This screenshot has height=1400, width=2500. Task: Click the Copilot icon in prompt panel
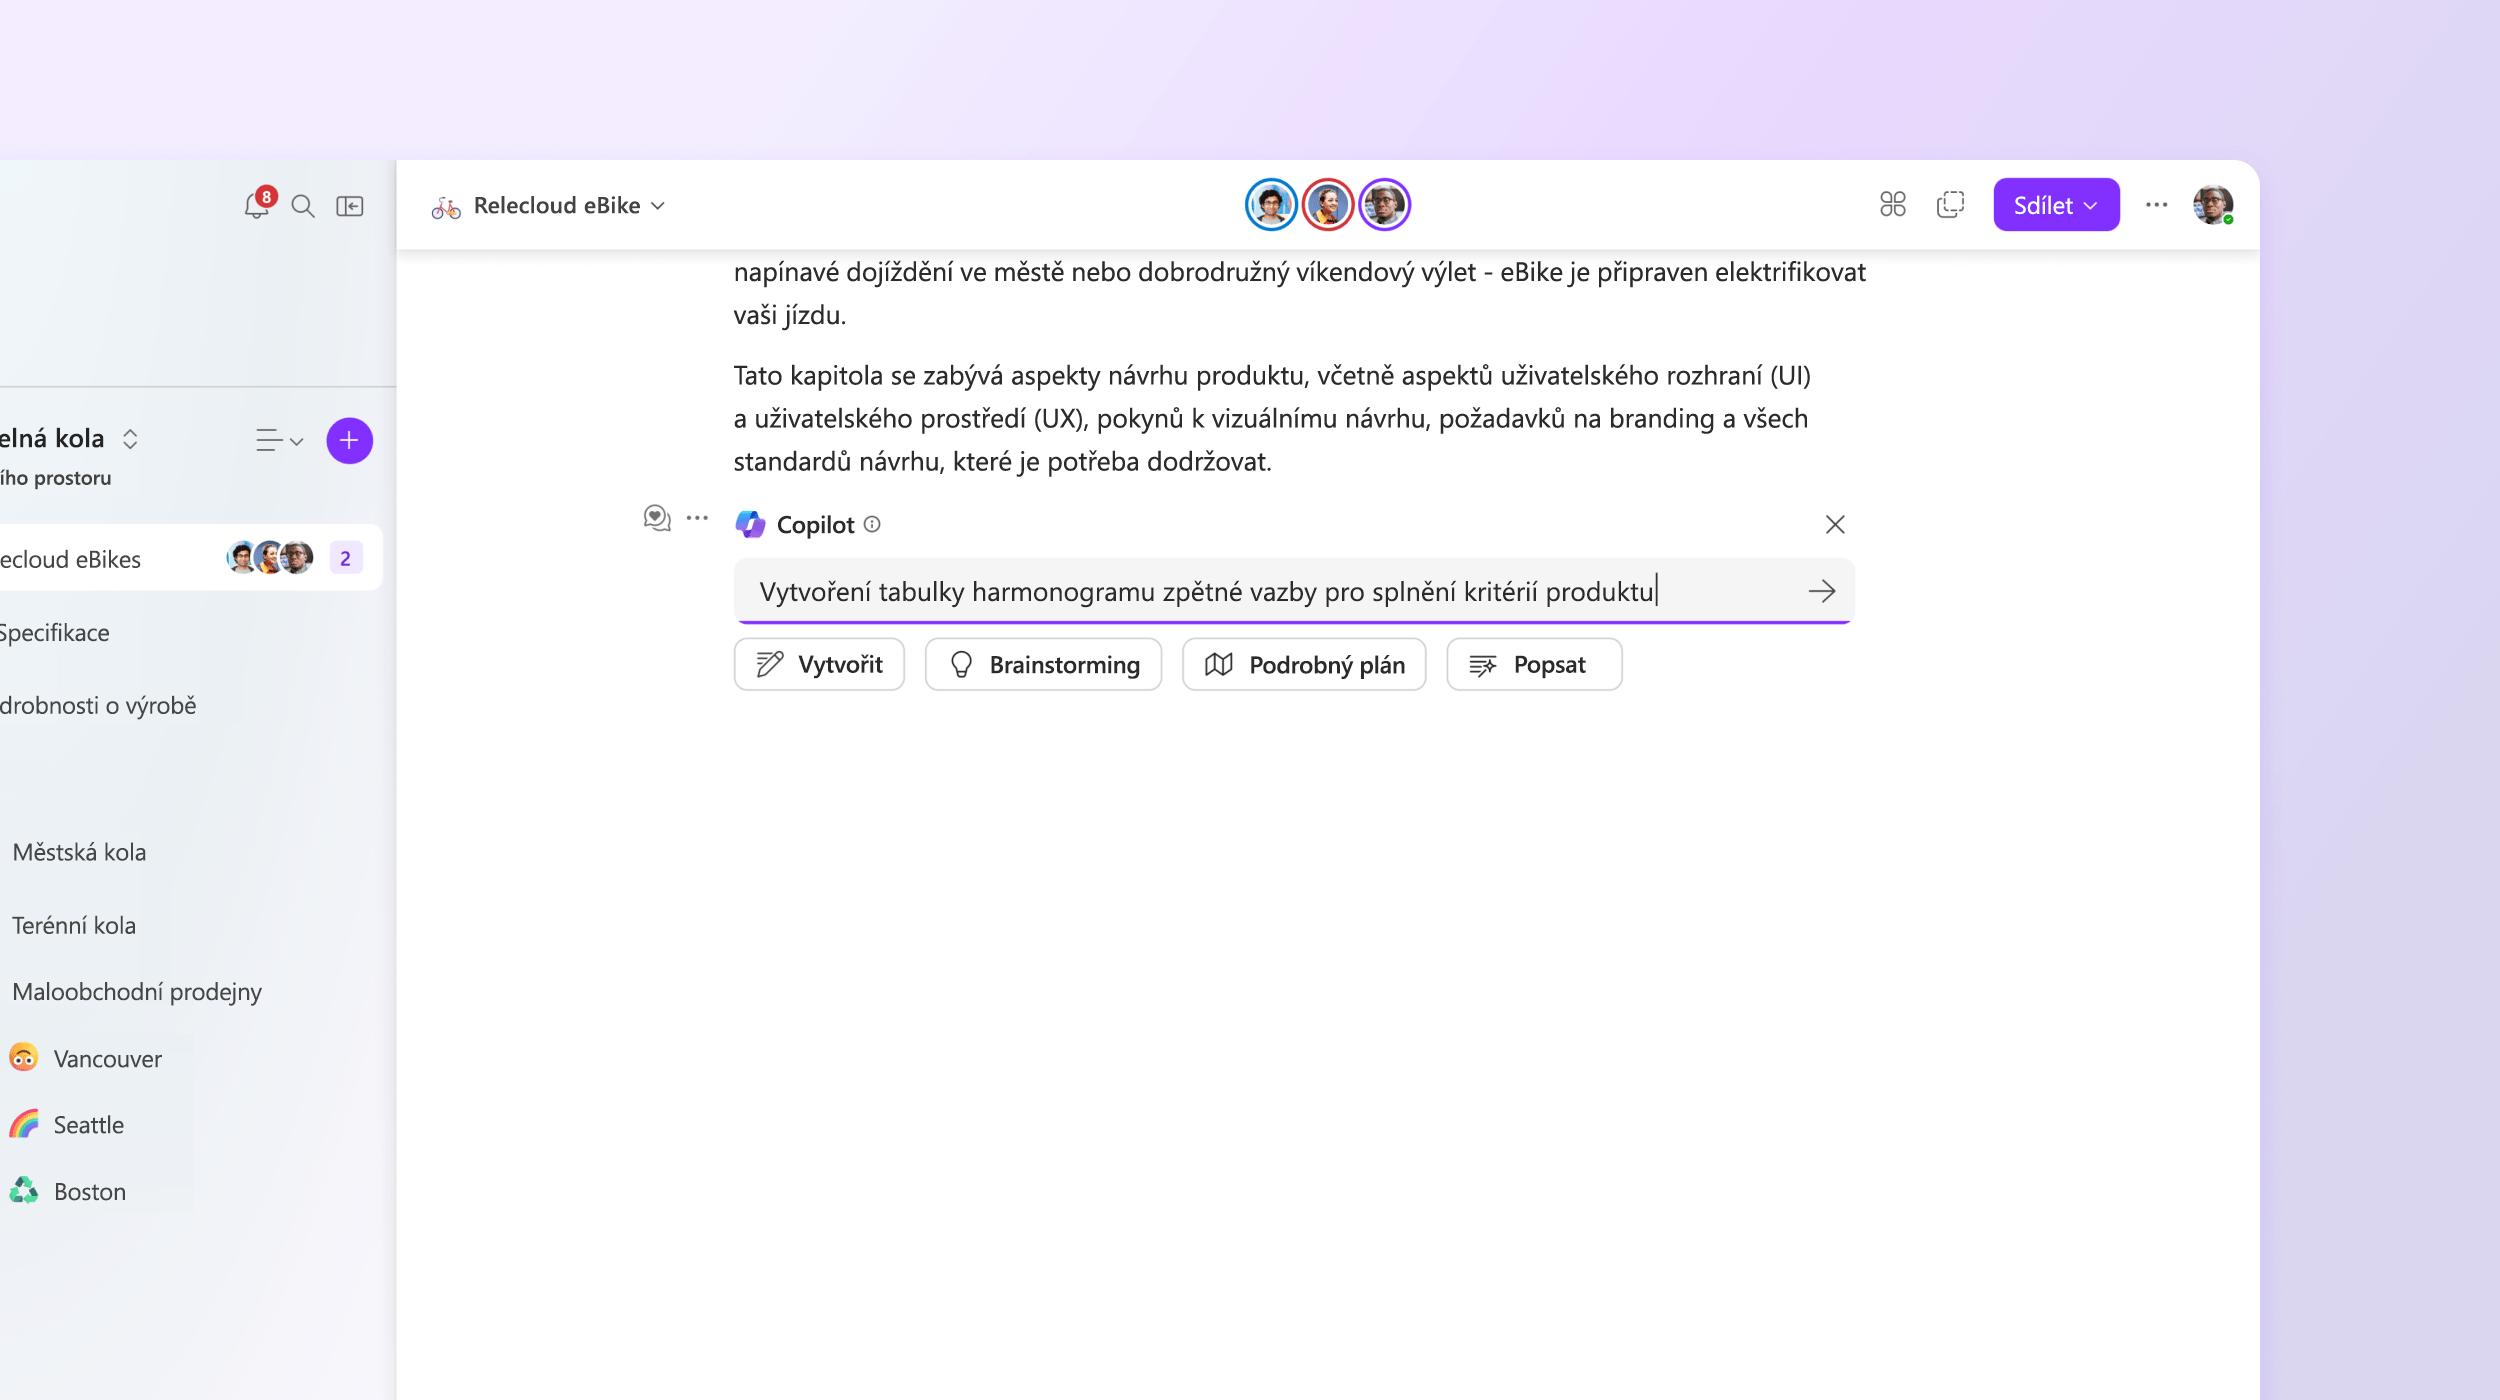tap(750, 524)
